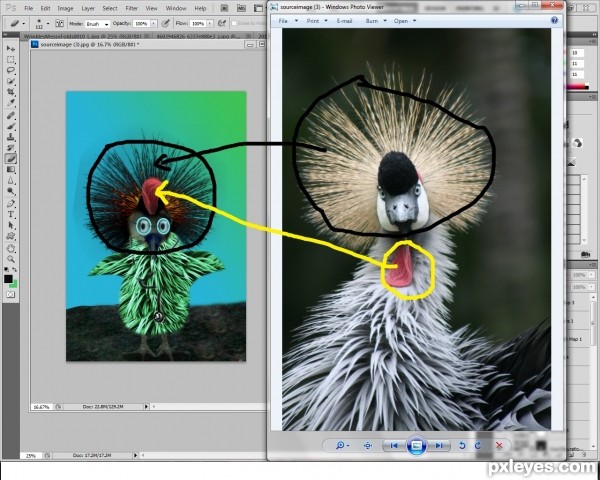Click green background color swatch
This screenshot has width=600, height=480.
(x=14, y=284)
